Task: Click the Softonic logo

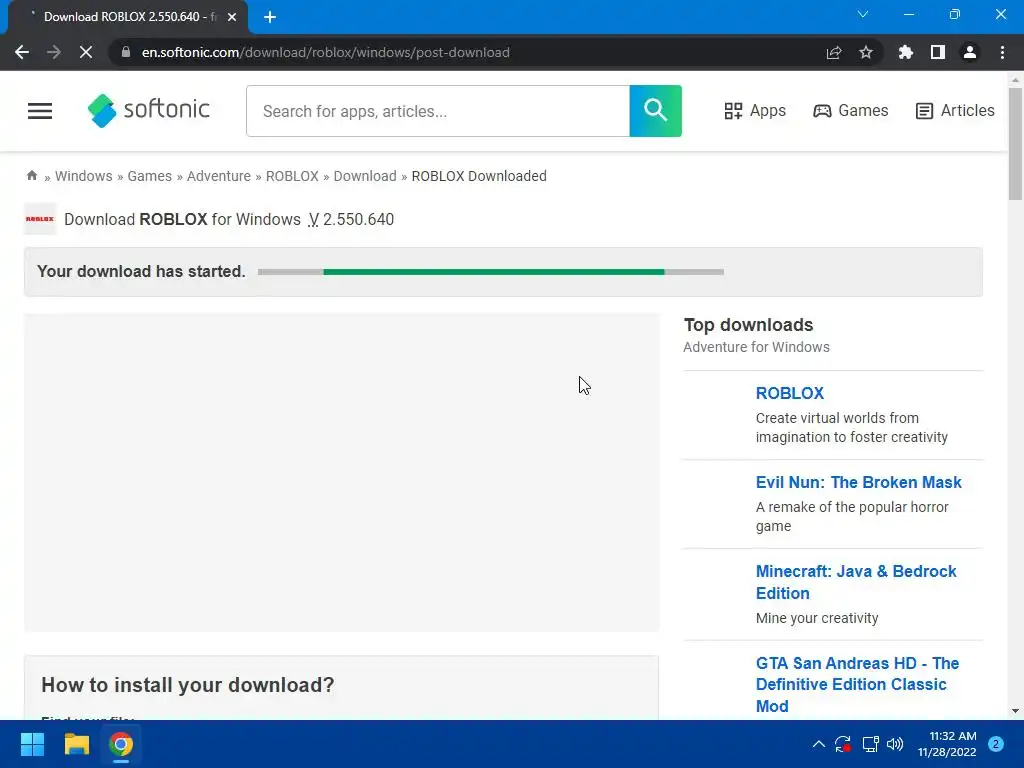Action: click(149, 110)
